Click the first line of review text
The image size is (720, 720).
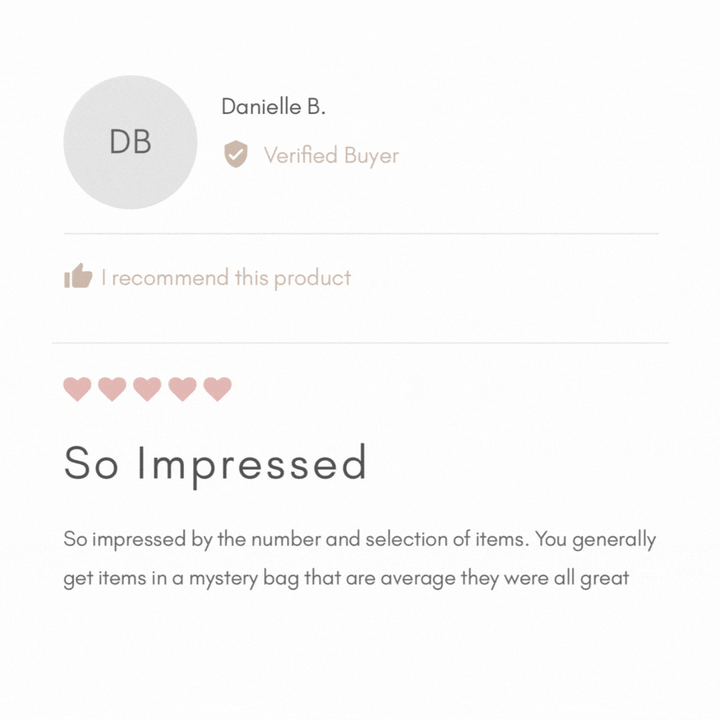click(359, 539)
